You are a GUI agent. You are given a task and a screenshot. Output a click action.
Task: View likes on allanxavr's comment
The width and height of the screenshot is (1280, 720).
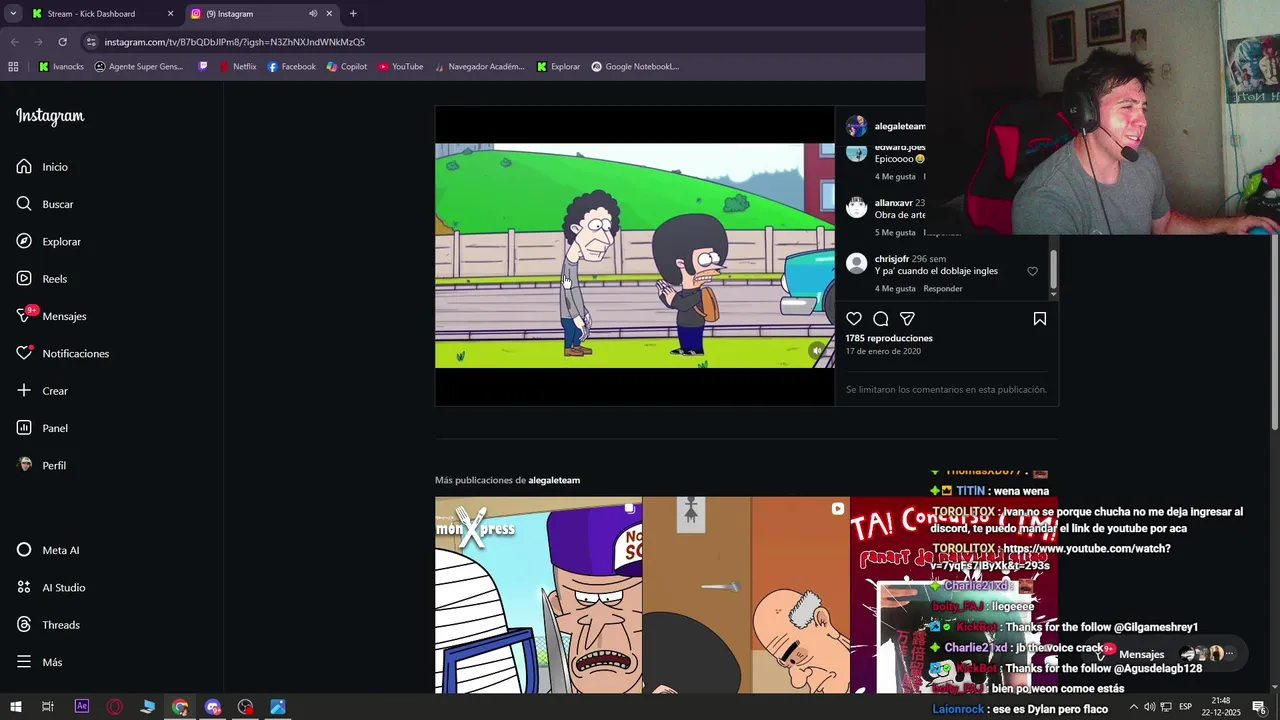coord(895,233)
